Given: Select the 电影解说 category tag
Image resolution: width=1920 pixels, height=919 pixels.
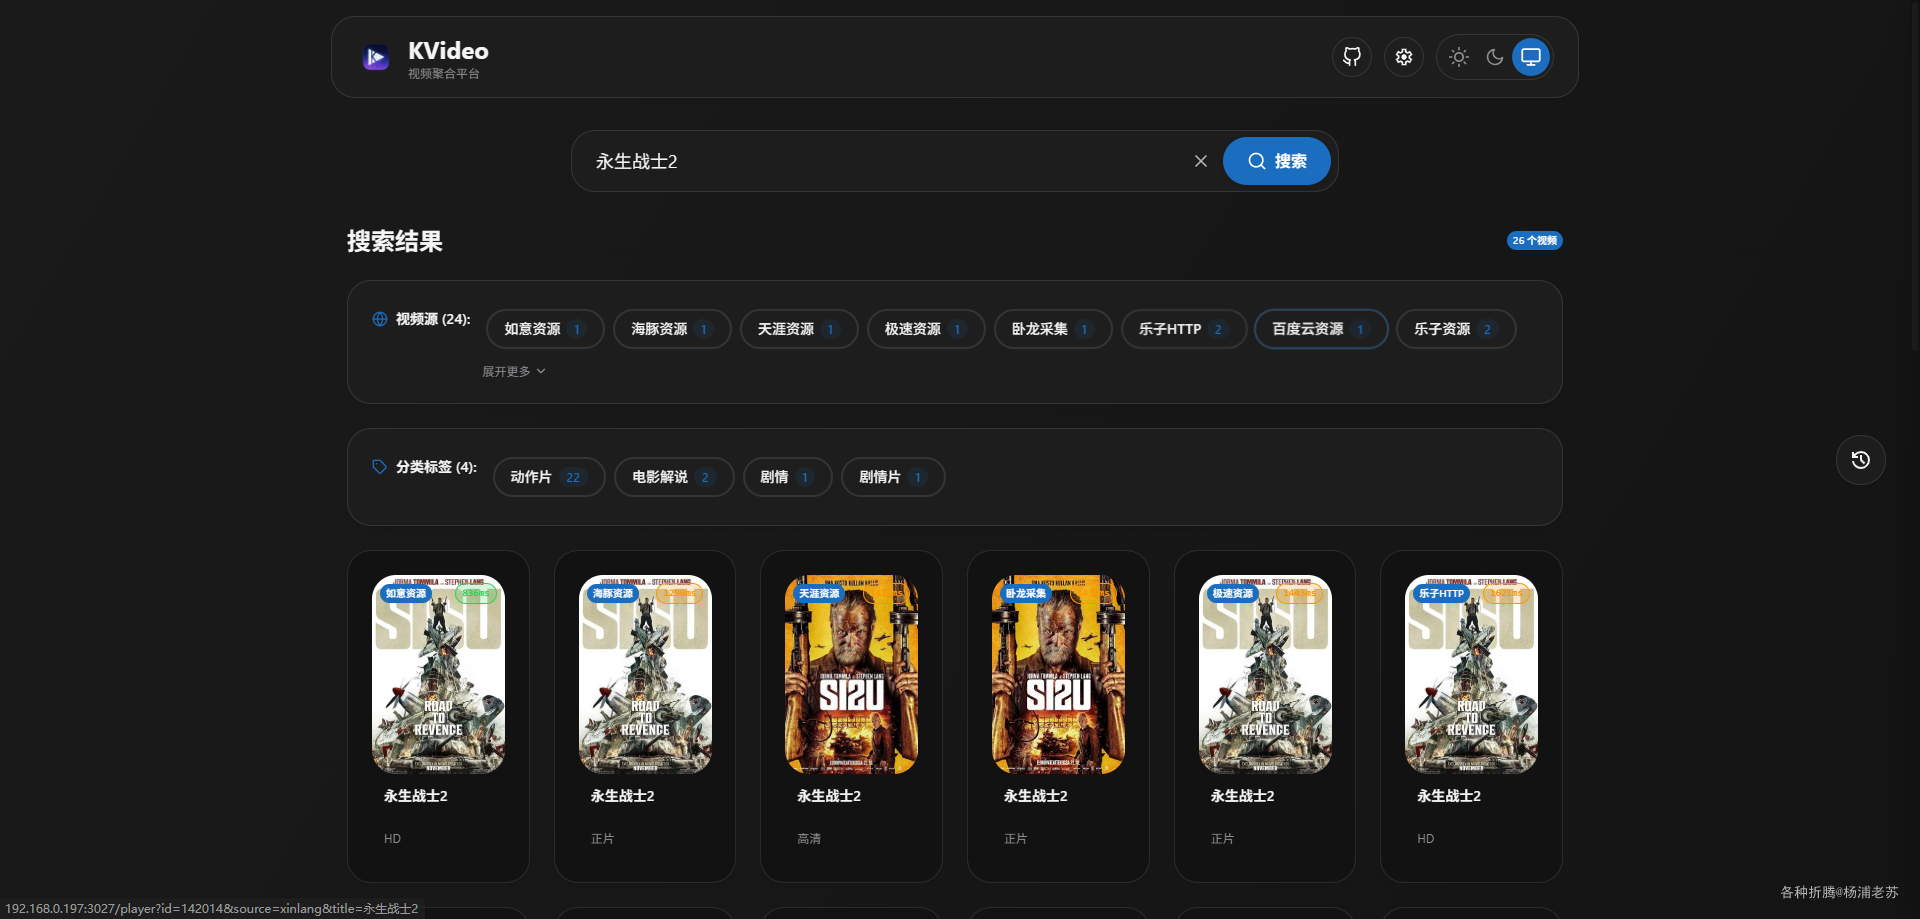Looking at the screenshot, I should pyautogui.click(x=674, y=477).
